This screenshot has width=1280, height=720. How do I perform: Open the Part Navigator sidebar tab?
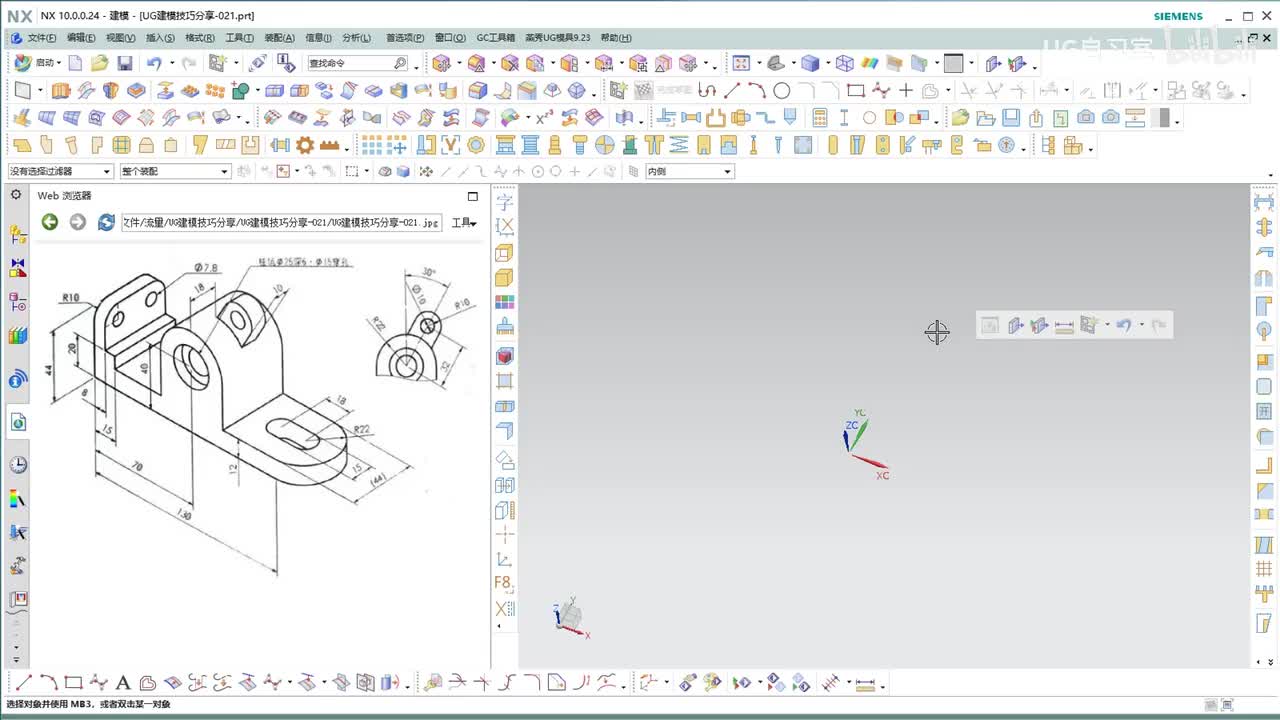click(18, 301)
